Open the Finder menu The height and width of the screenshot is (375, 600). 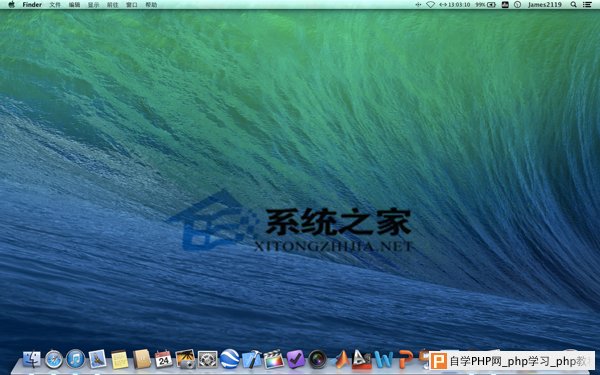click(32, 5)
